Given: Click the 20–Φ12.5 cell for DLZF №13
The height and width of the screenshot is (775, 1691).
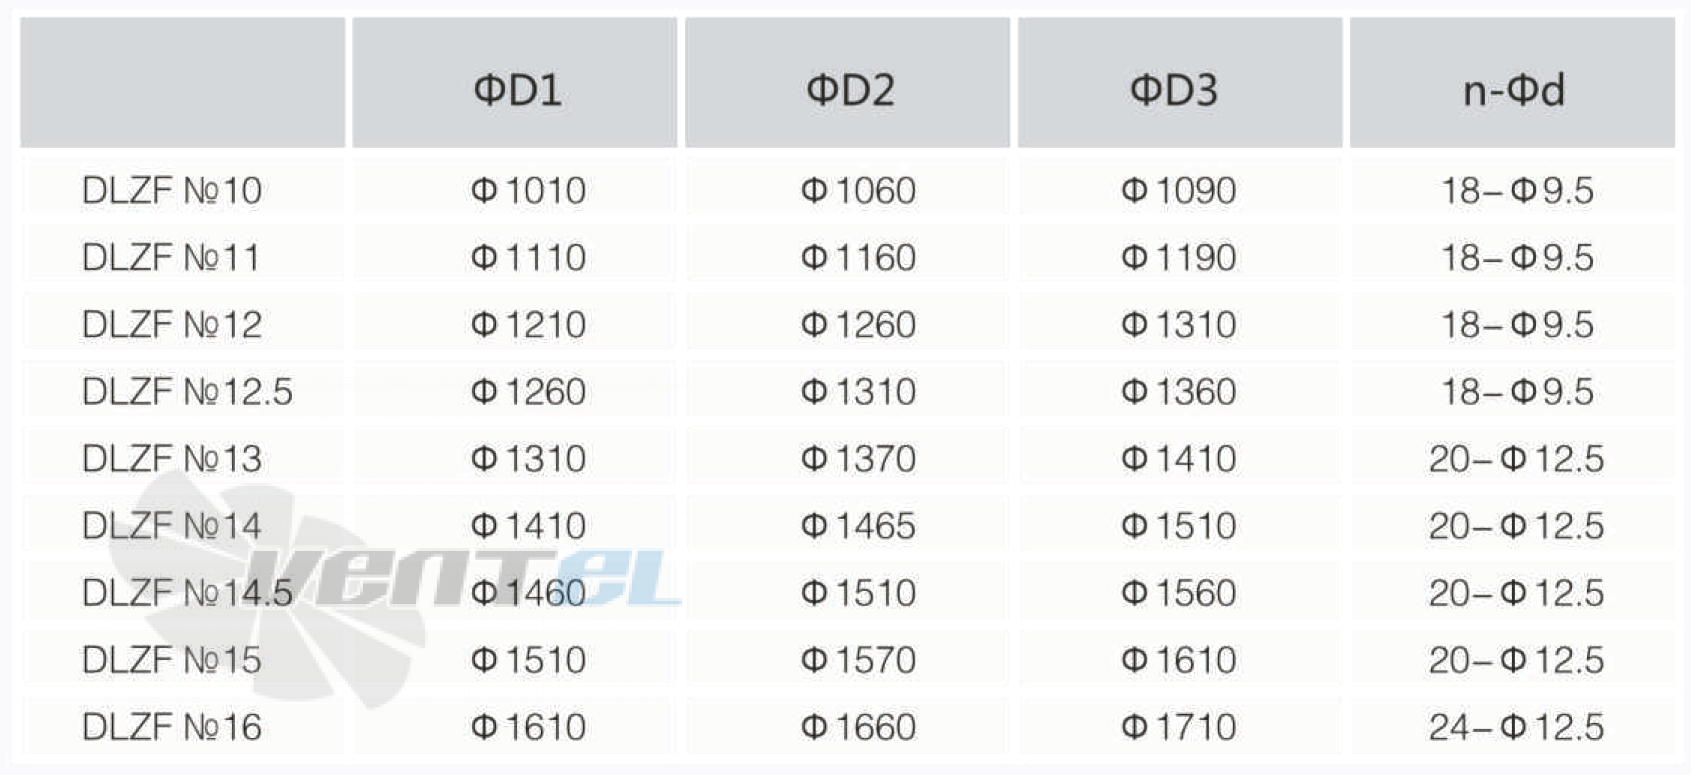Looking at the screenshot, I should [1516, 458].
